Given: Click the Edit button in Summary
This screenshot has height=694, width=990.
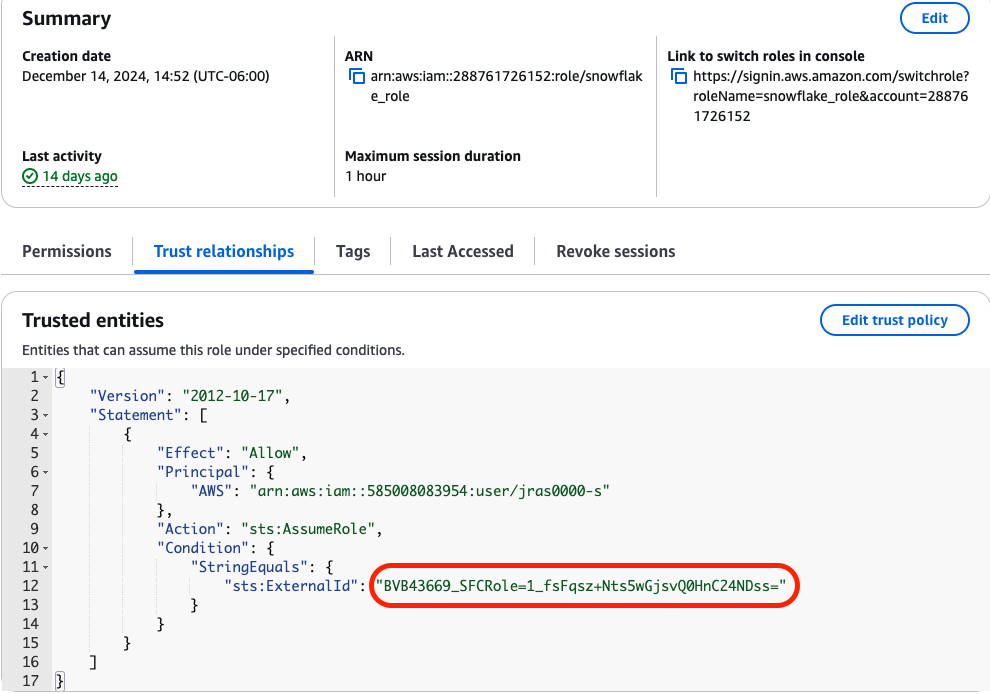Looking at the screenshot, I should (934, 18).
